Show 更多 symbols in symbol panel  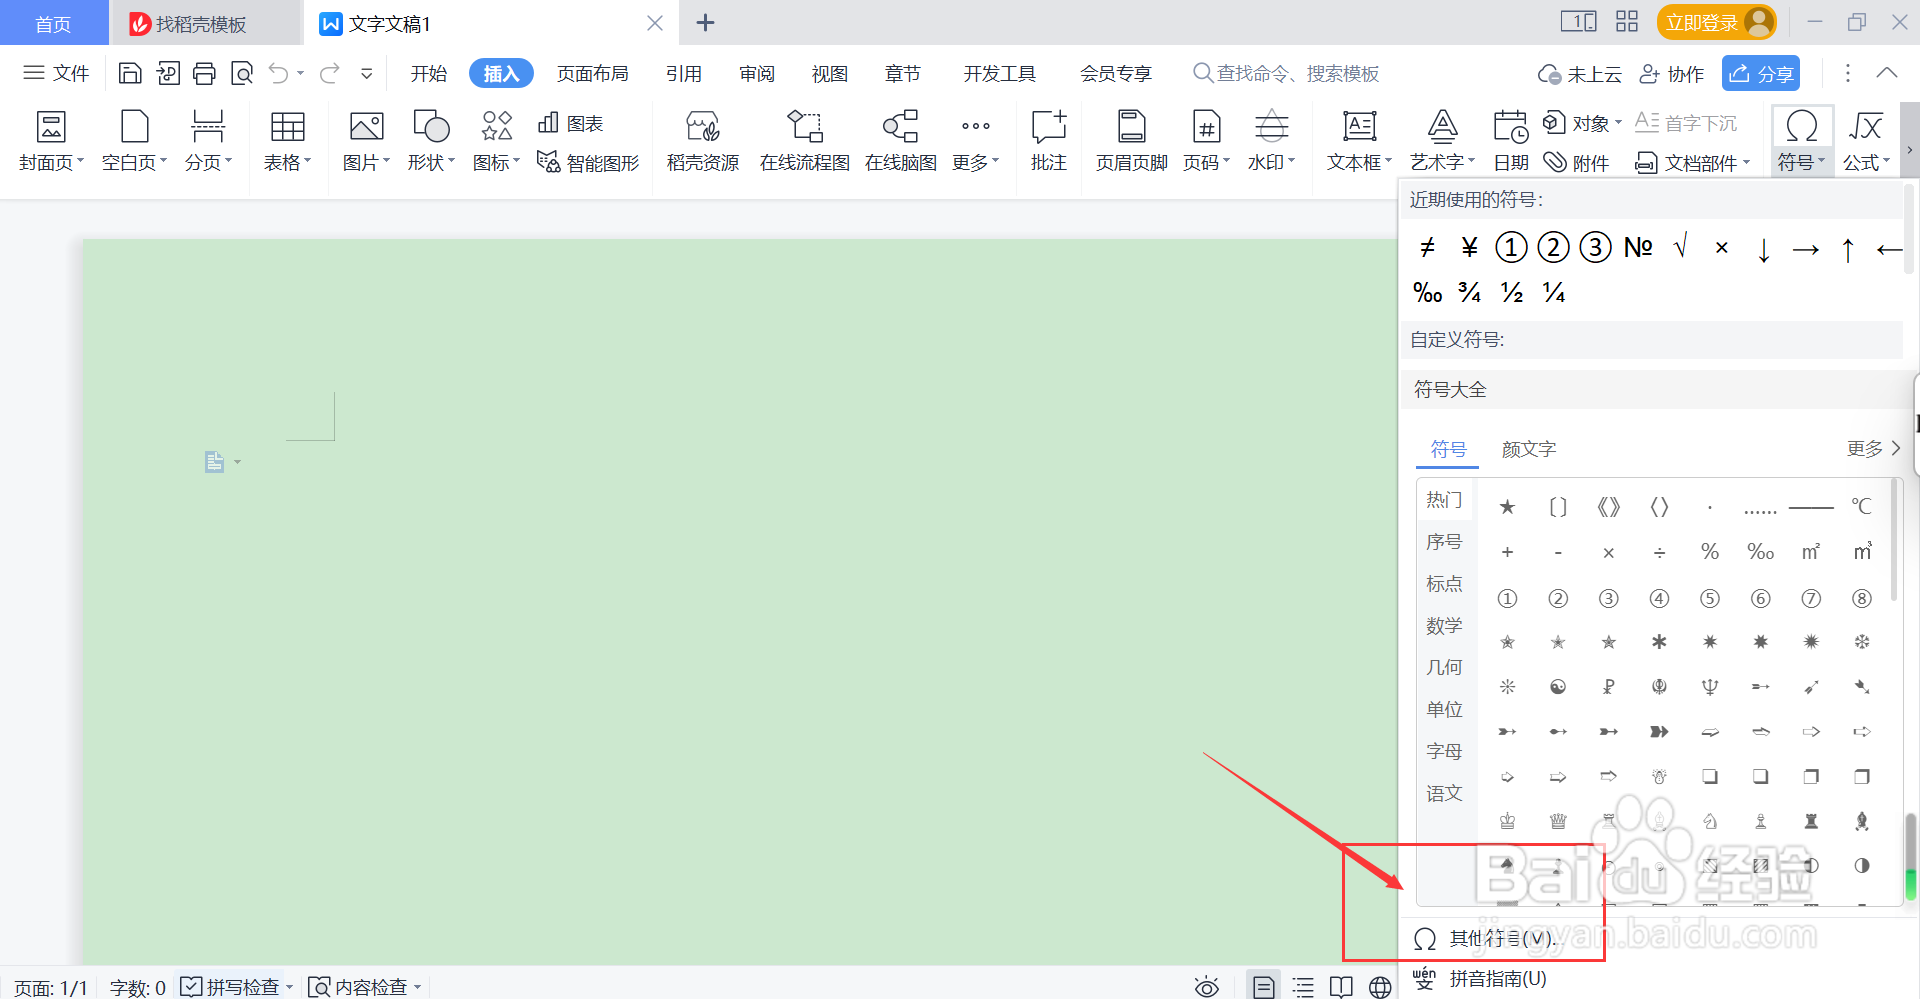coord(1873,449)
